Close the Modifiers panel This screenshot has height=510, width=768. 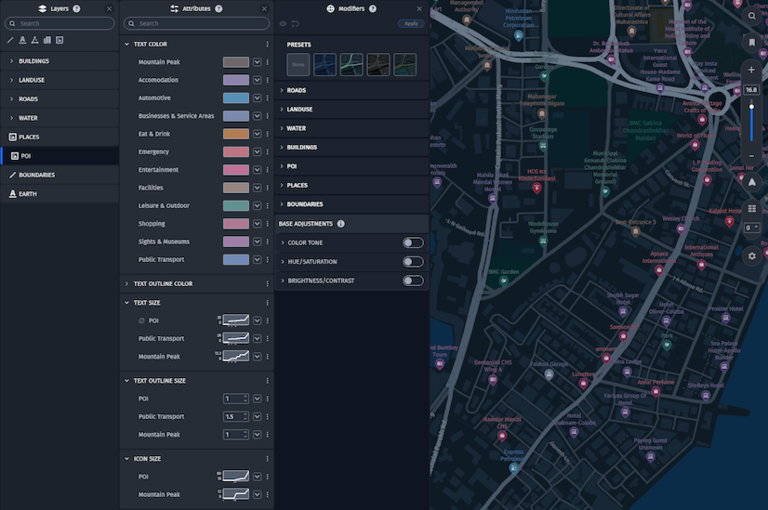419,9
